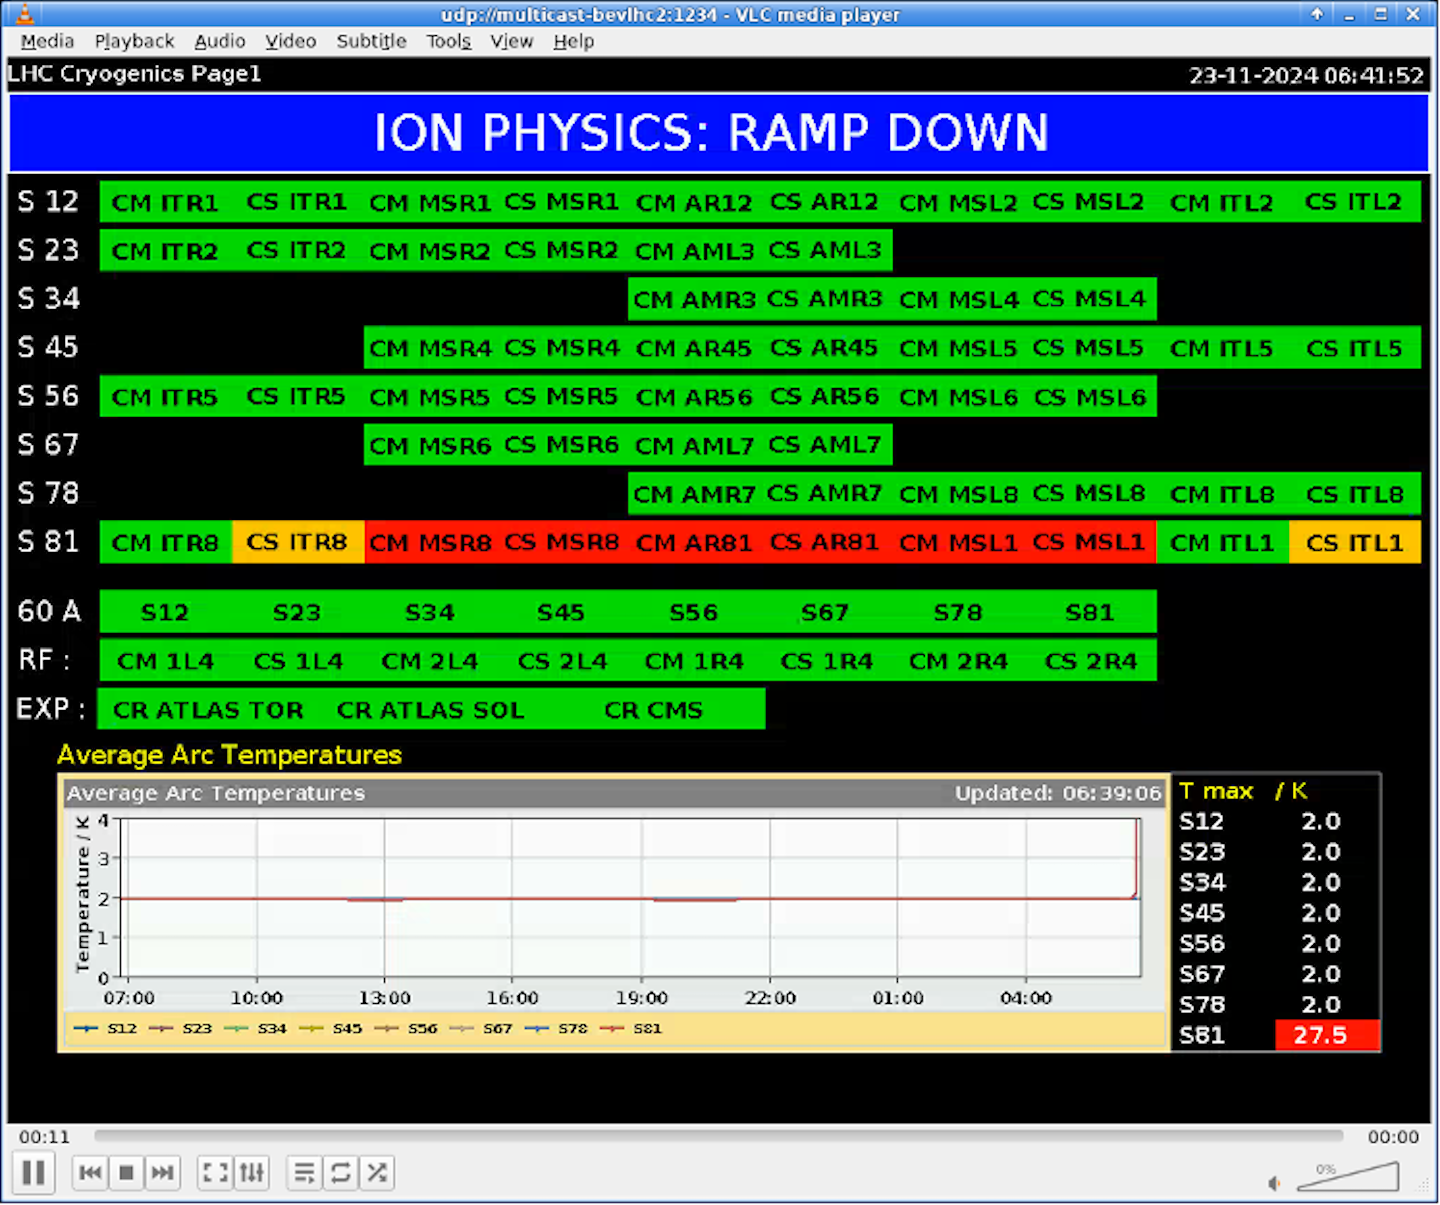Viewport: 1440px width, 1205px height.
Task: Toggle loop playback mode
Action: (x=341, y=1172)
